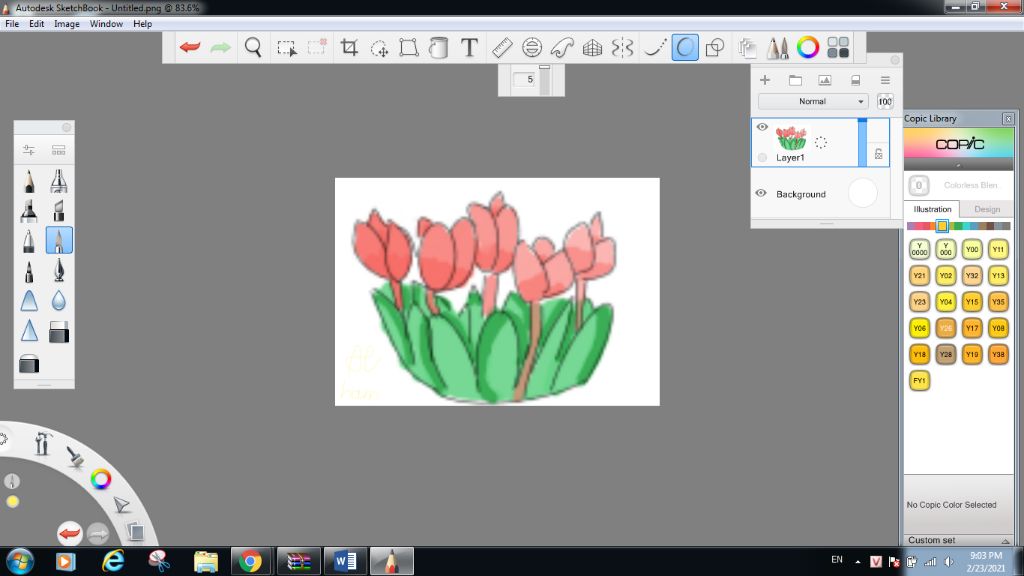Close the Copic Library panel
This screenshot has width=1024, height=576.
pyautogui.click(x=1008, y=119)
